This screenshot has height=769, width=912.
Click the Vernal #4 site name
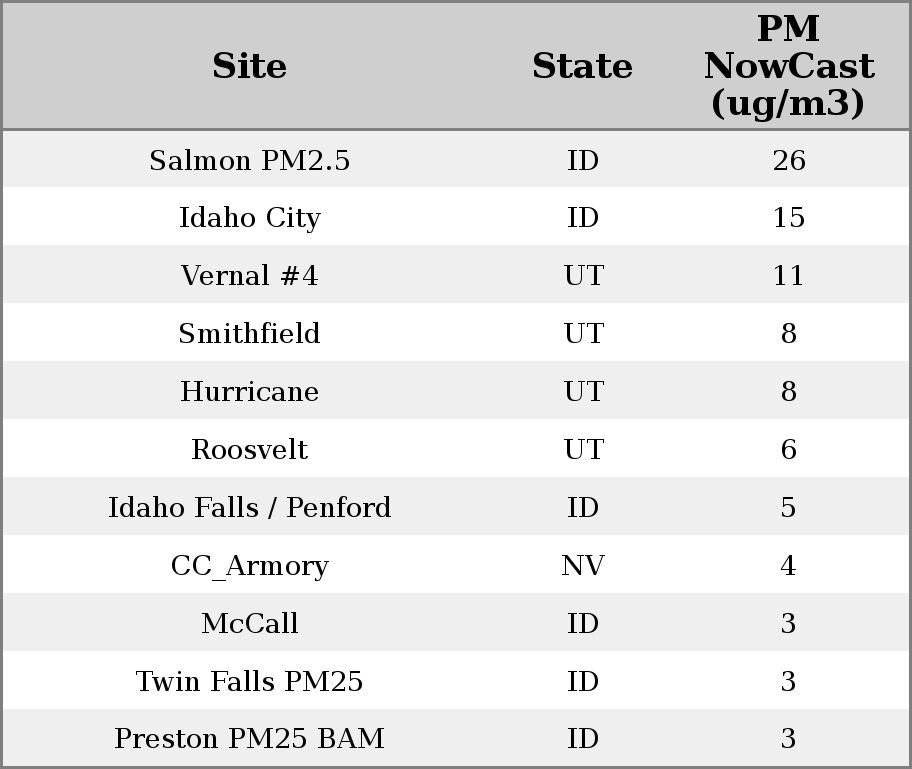click(x=249, y=276)
